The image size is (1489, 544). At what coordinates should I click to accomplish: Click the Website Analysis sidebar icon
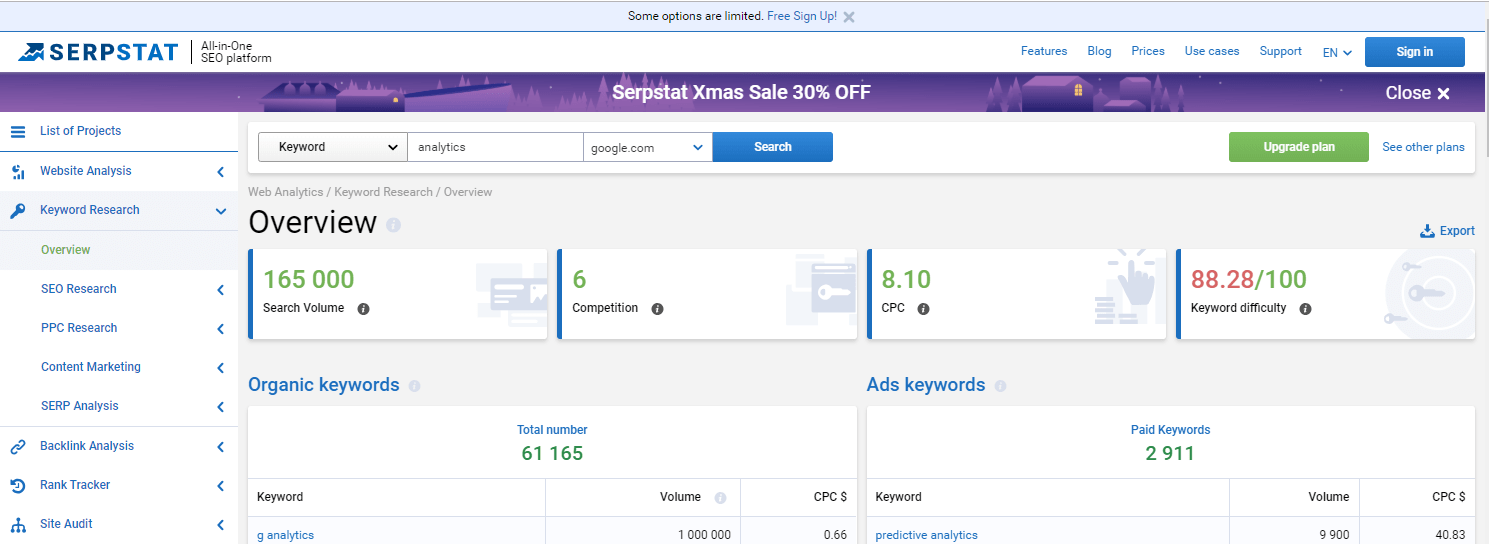18,171
